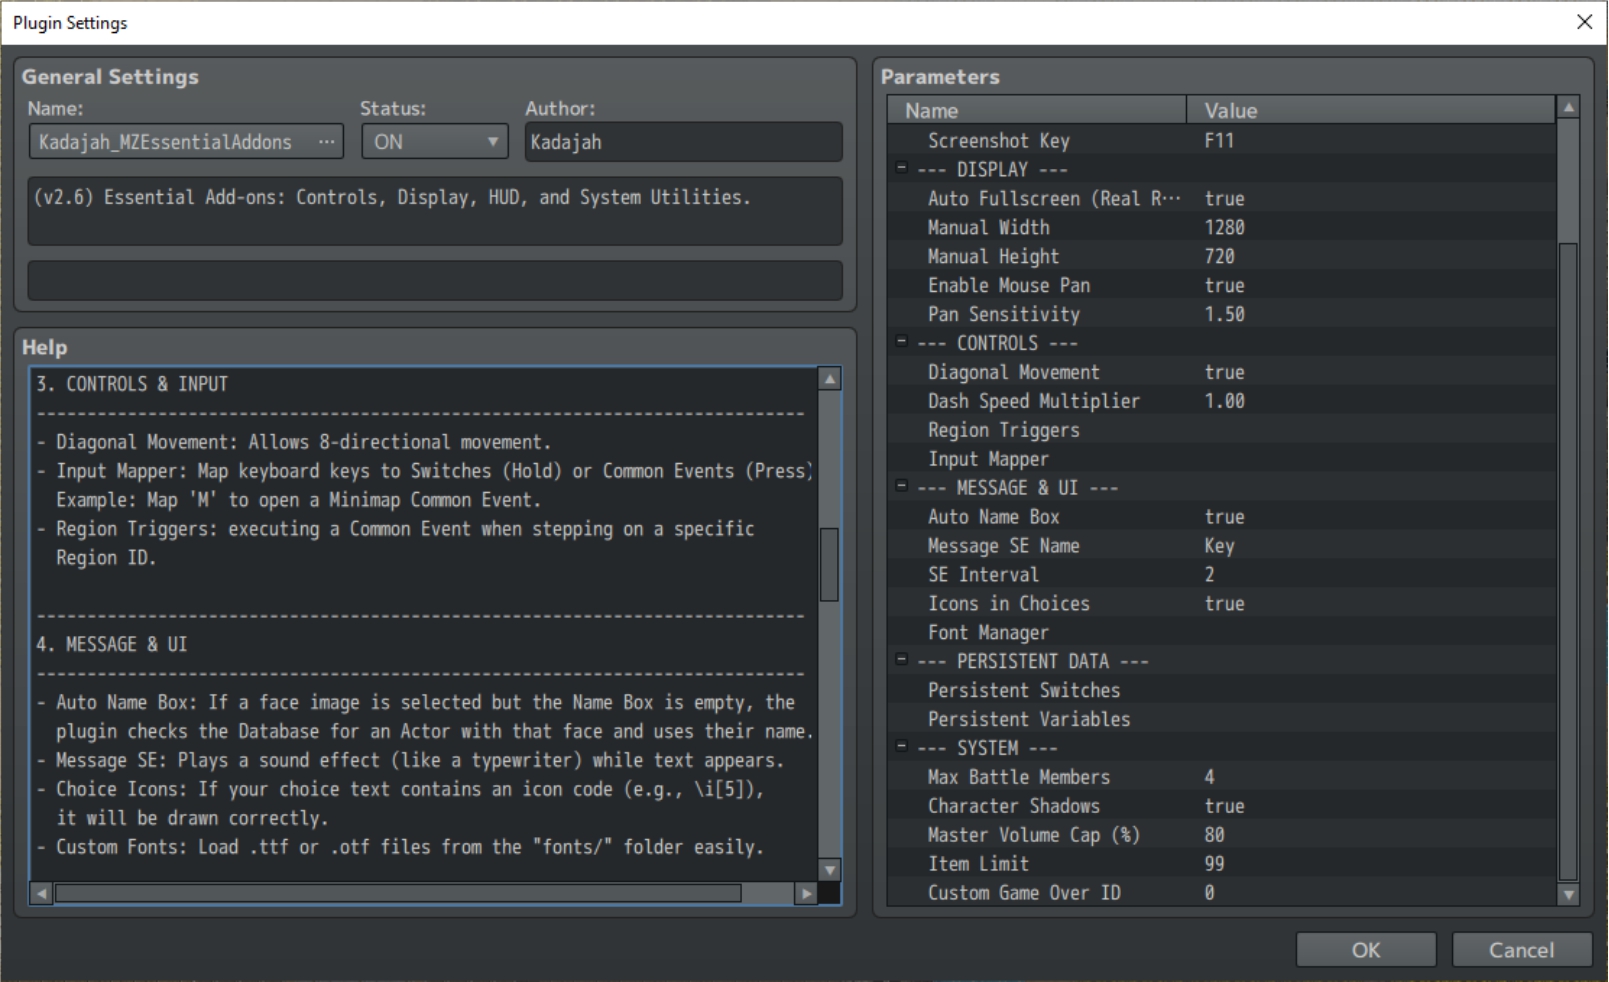Click the Help vertical scrollbar thumb

829,565
